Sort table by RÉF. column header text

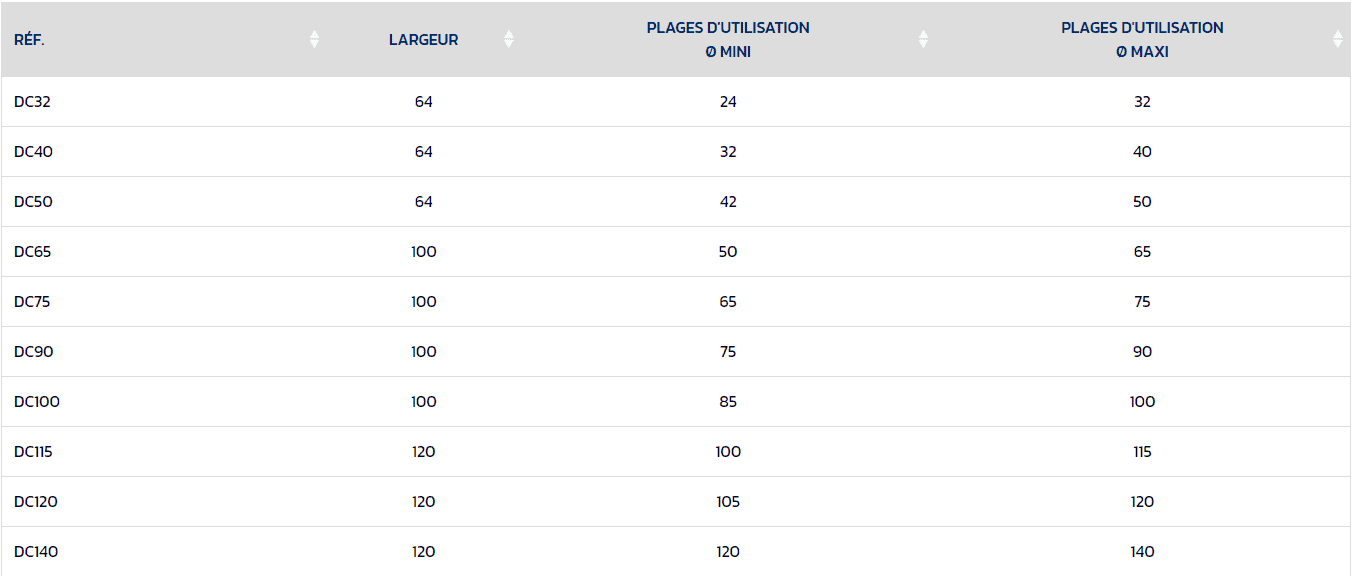29,40
